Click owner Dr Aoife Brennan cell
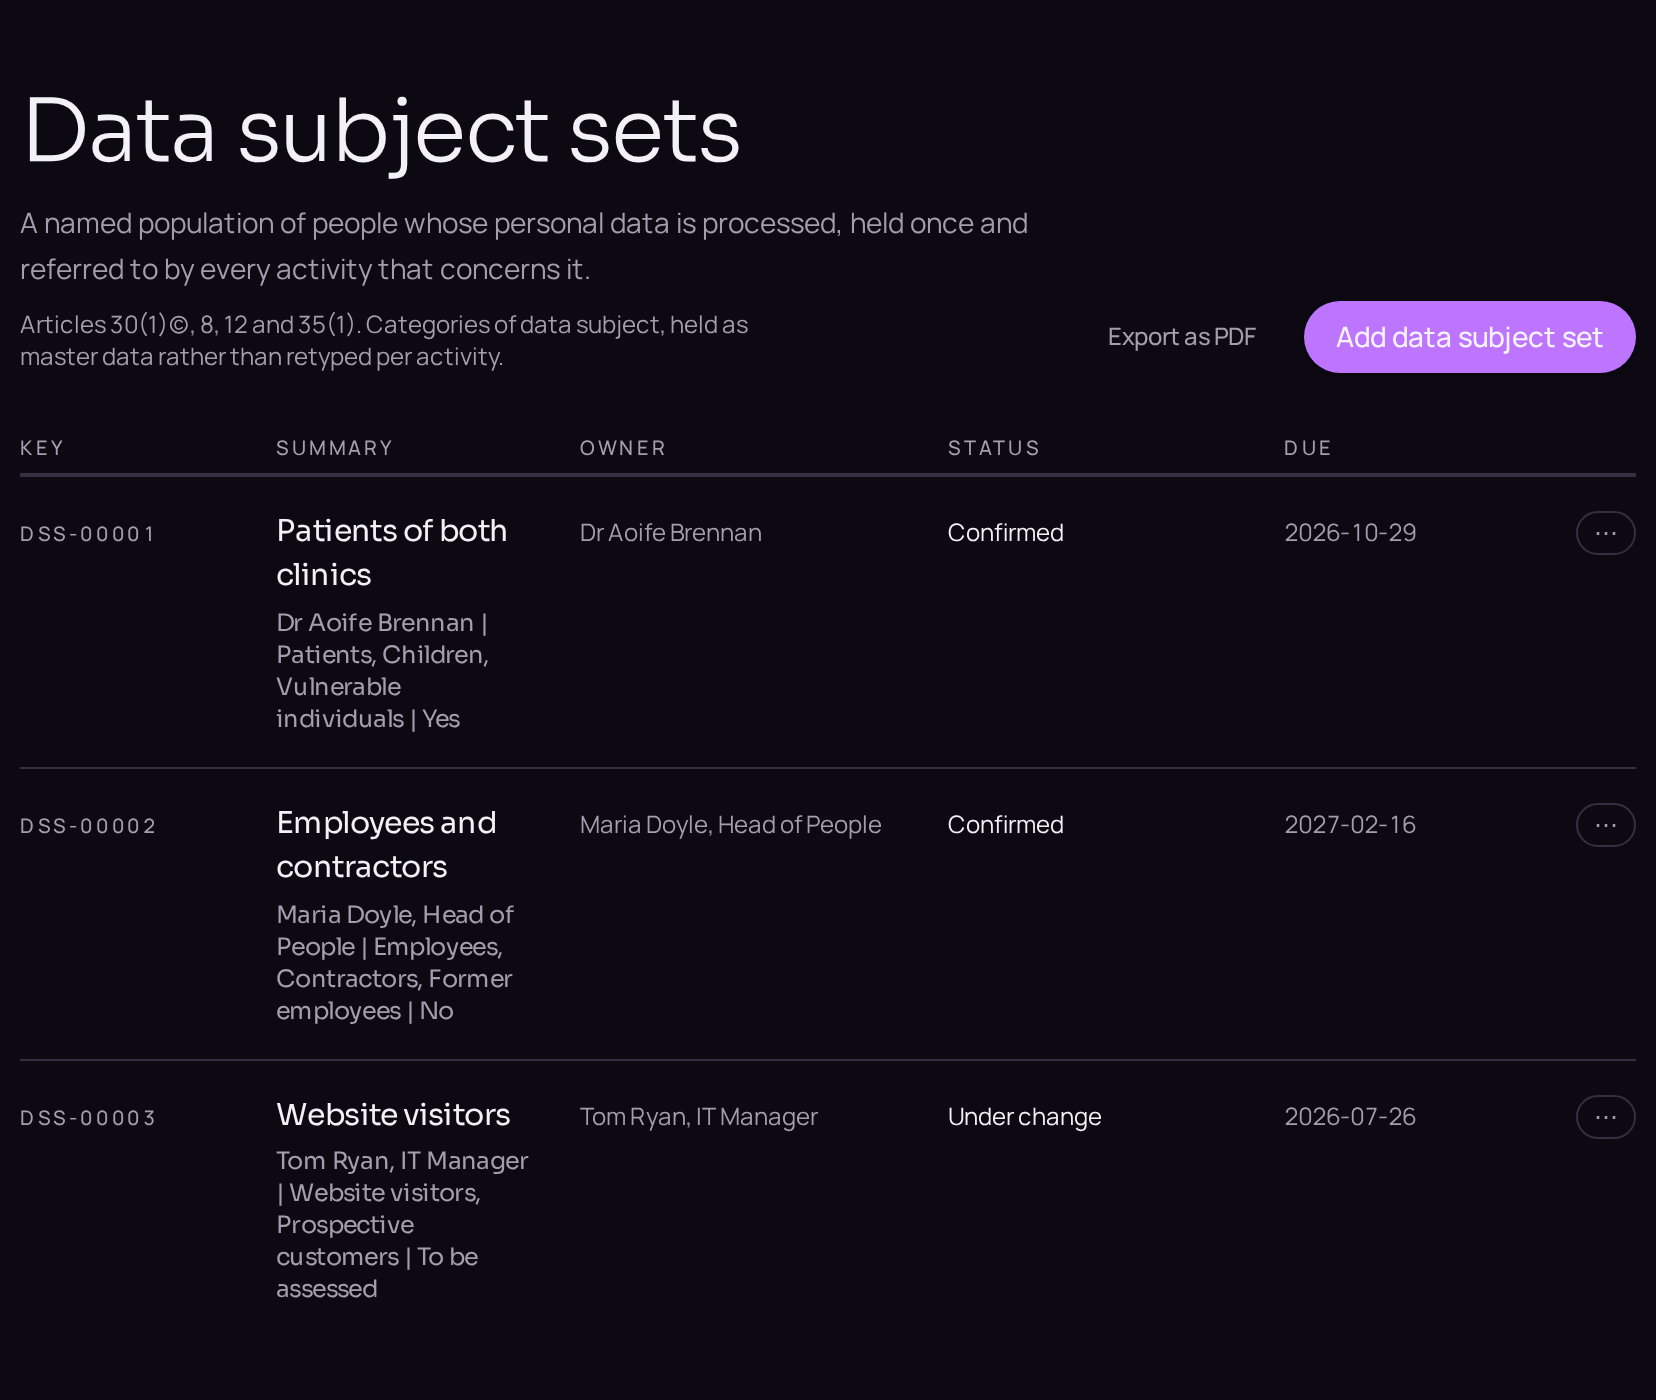The image size is (1656, 1400). pyautogui.click(x=671, y=533)
